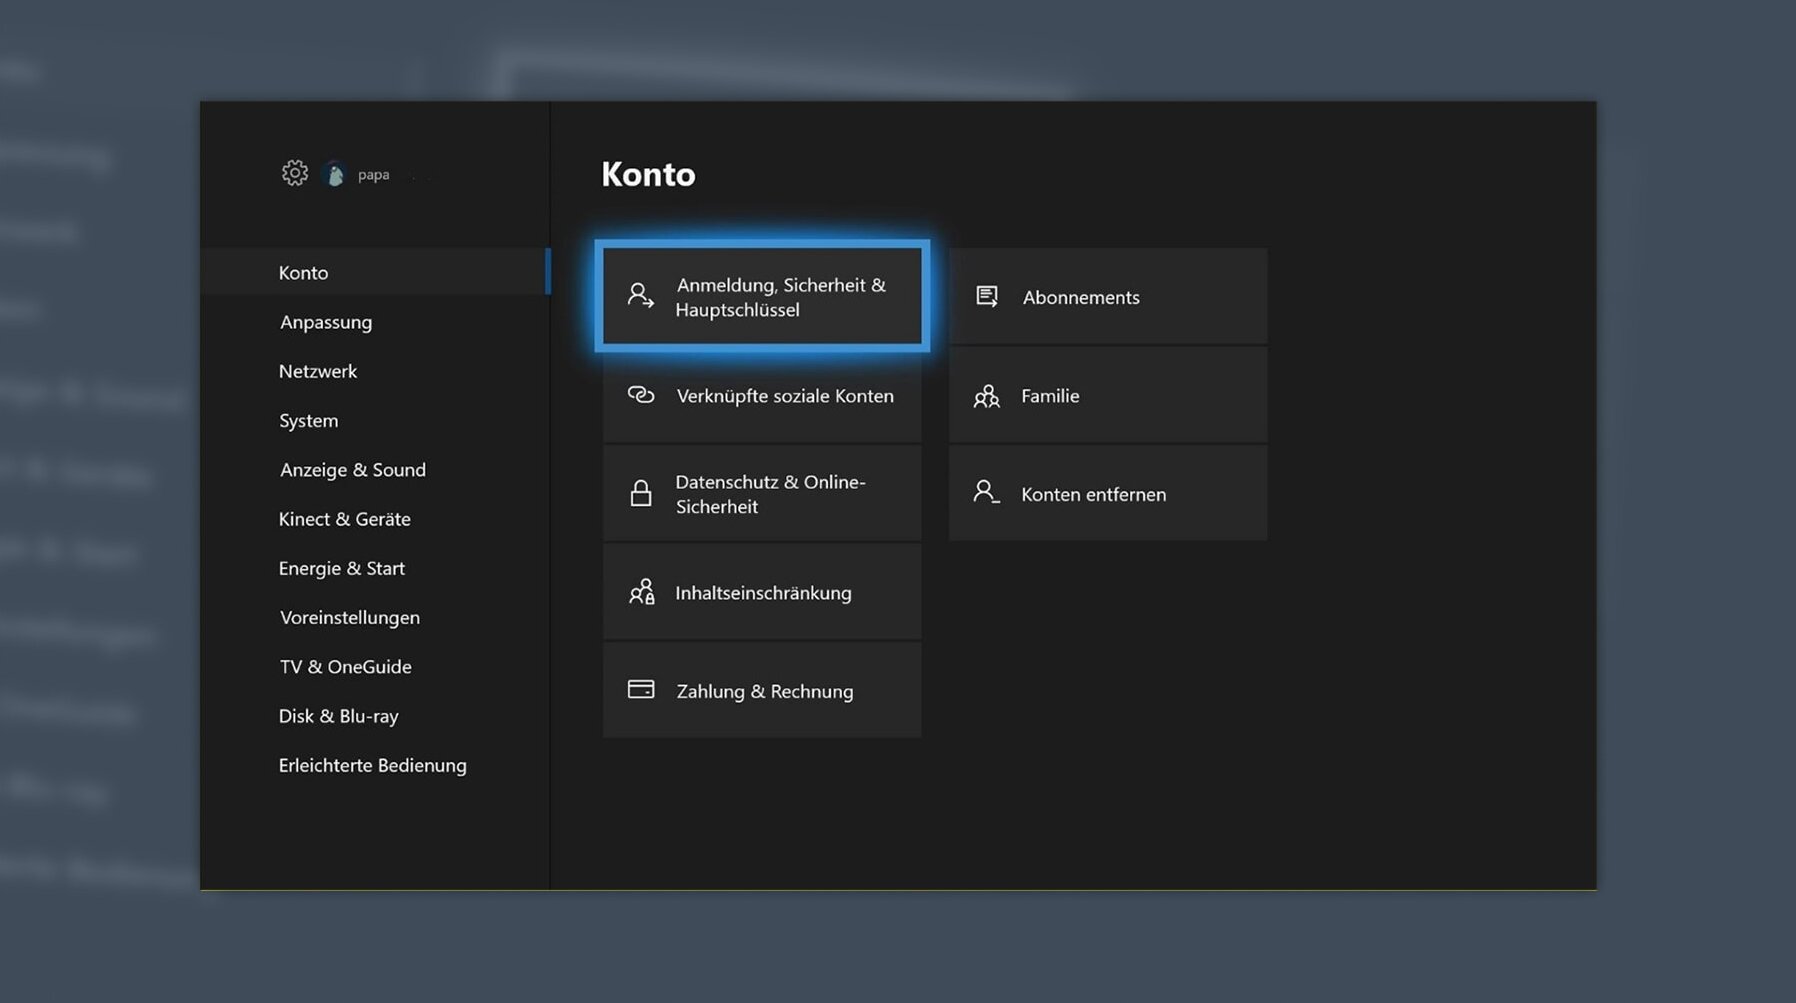Select Erleichterte Bedienung category
This screenshot has height=1003, width=1796.
coord(372,765)
